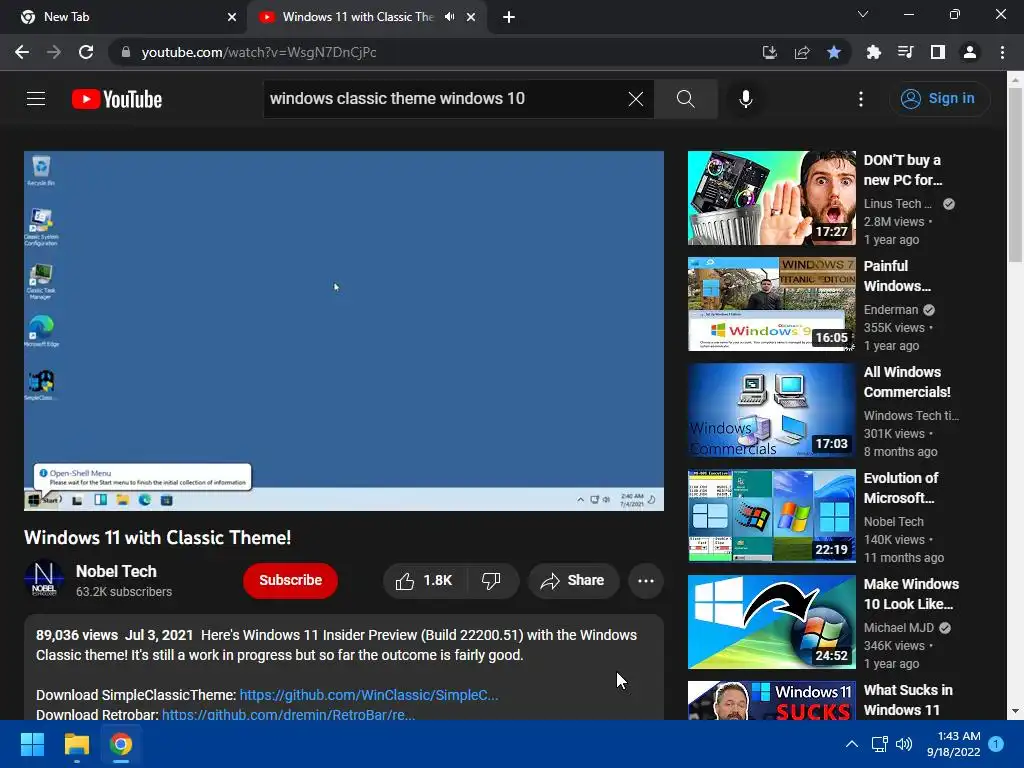This screenshot has width=1024, height=768.
Task: Click the Share button
Action: point(573,581)
